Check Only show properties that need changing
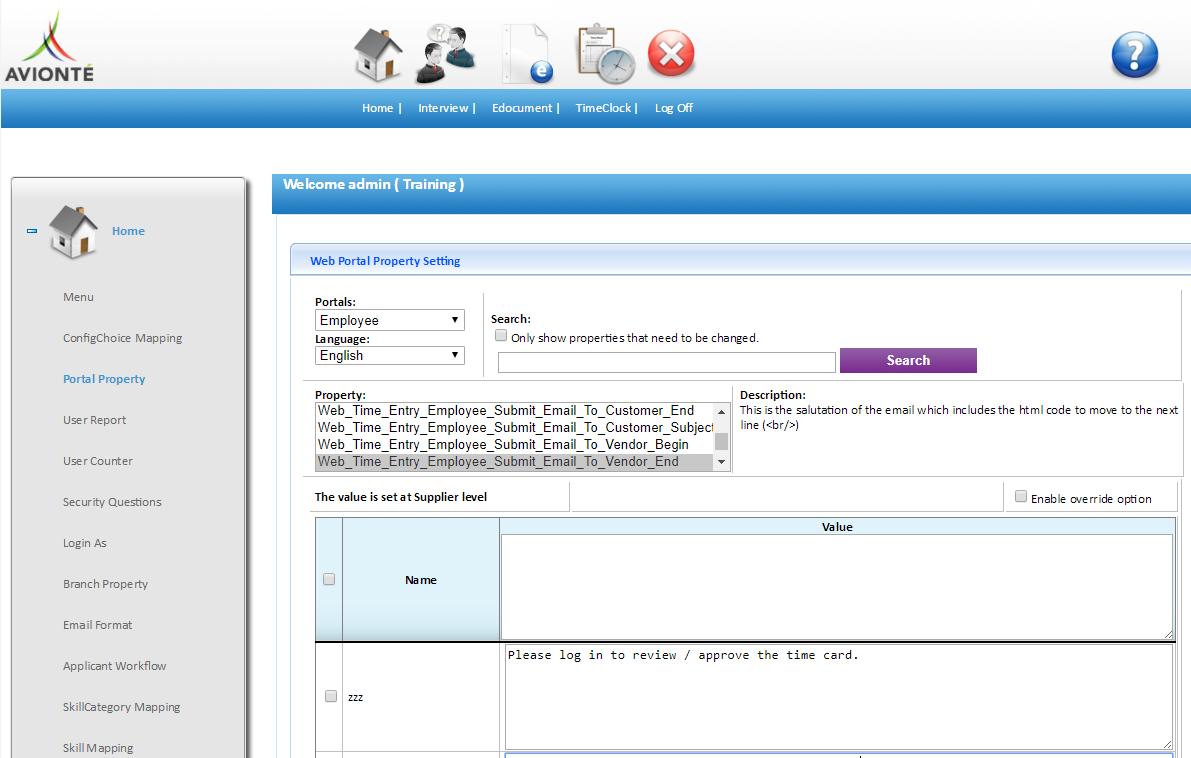 [501, 336]
